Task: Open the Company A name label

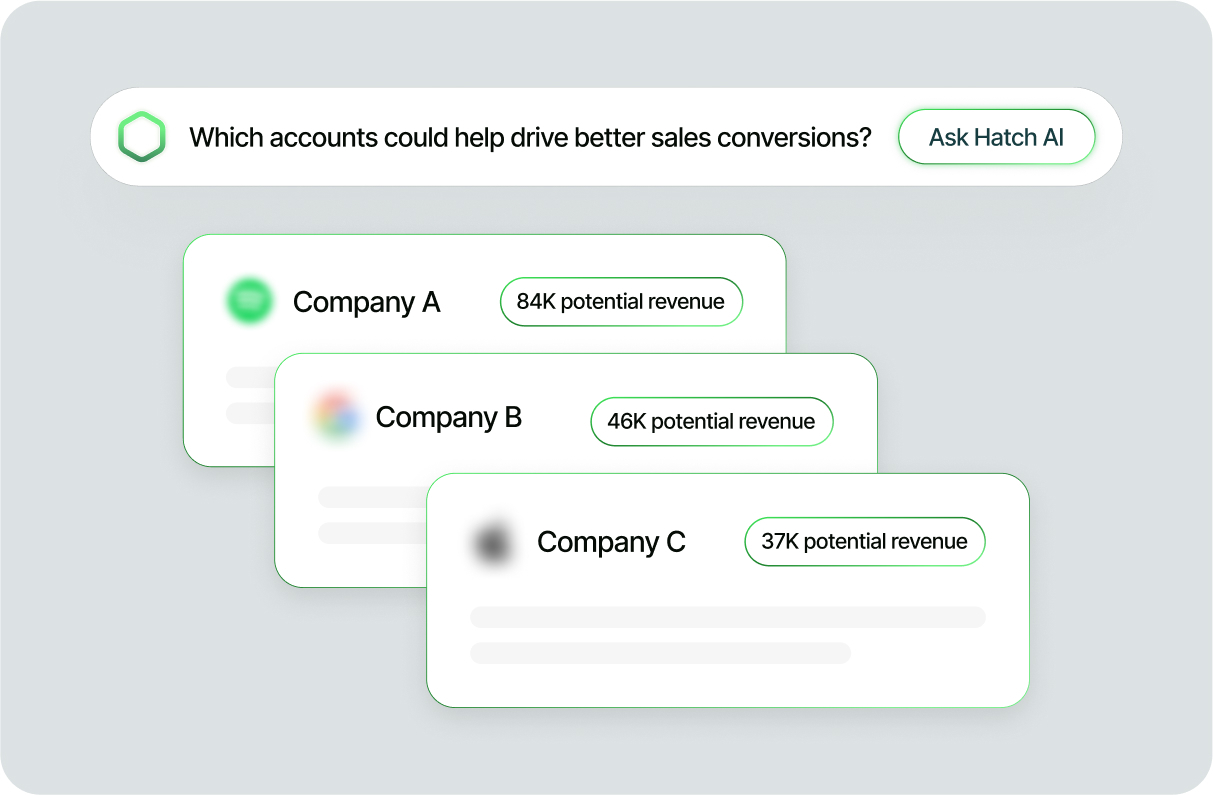Action: tap(367, 302)
